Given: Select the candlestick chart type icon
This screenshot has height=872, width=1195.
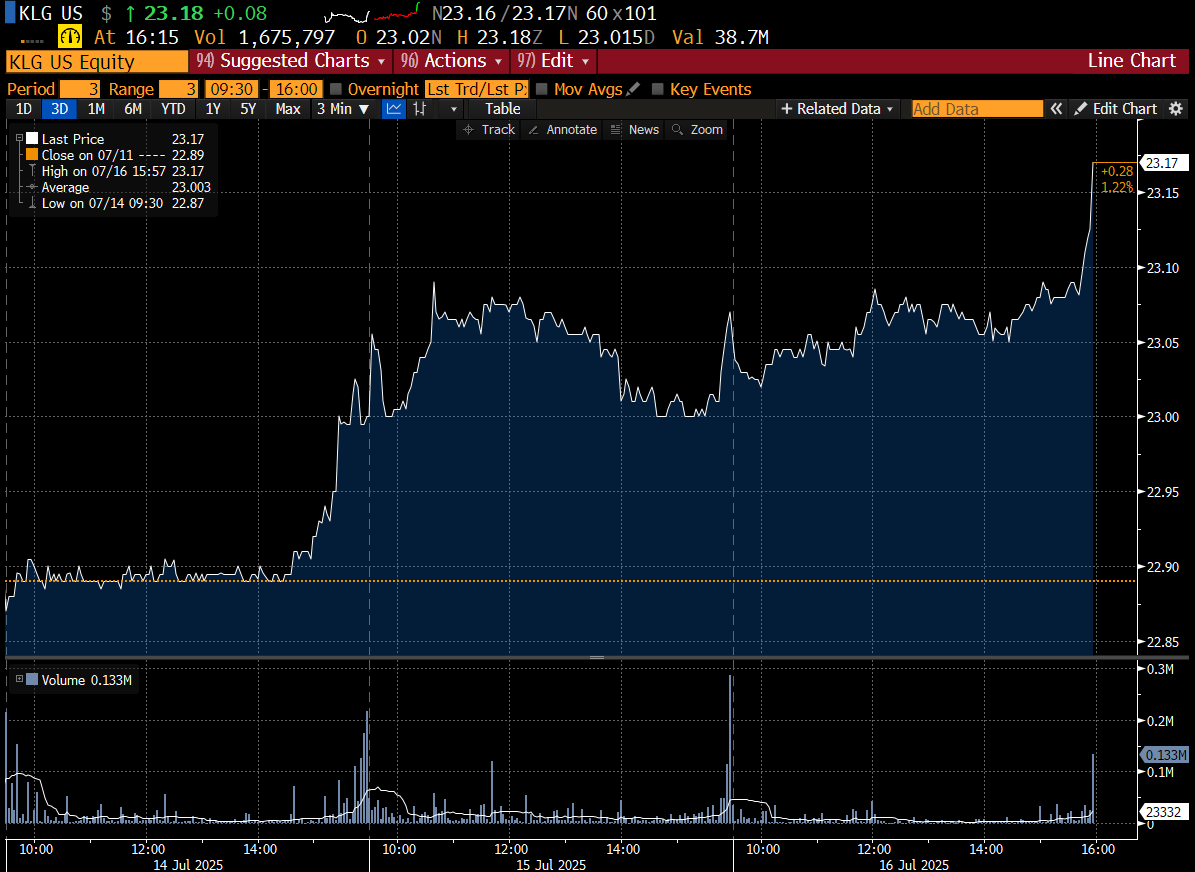Looking at the screenshot, I should coord(419,109).
